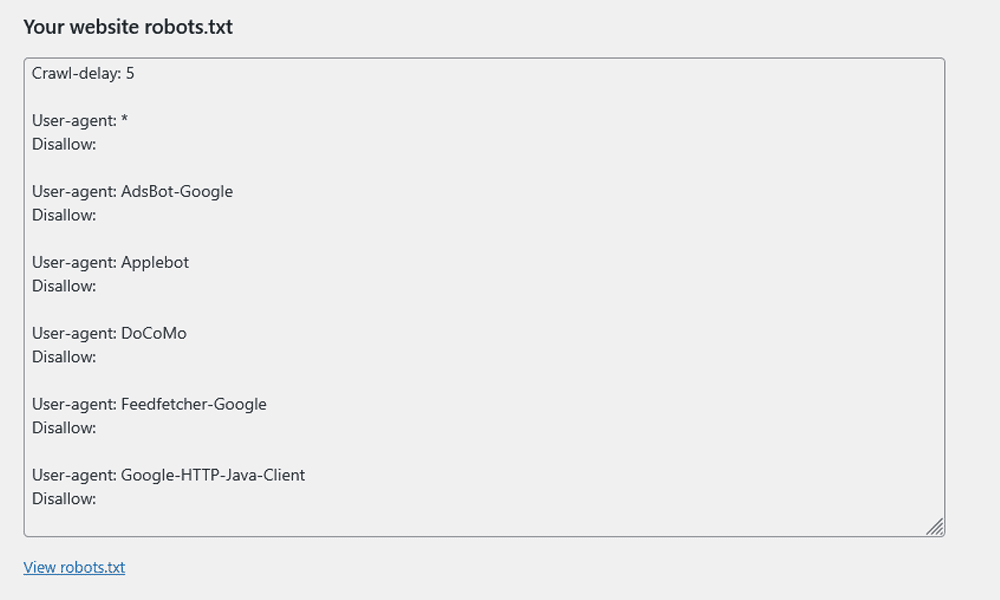Click the blank line above User-agent: Applebot
This screenshot has width=1000, height=600.
200,239
